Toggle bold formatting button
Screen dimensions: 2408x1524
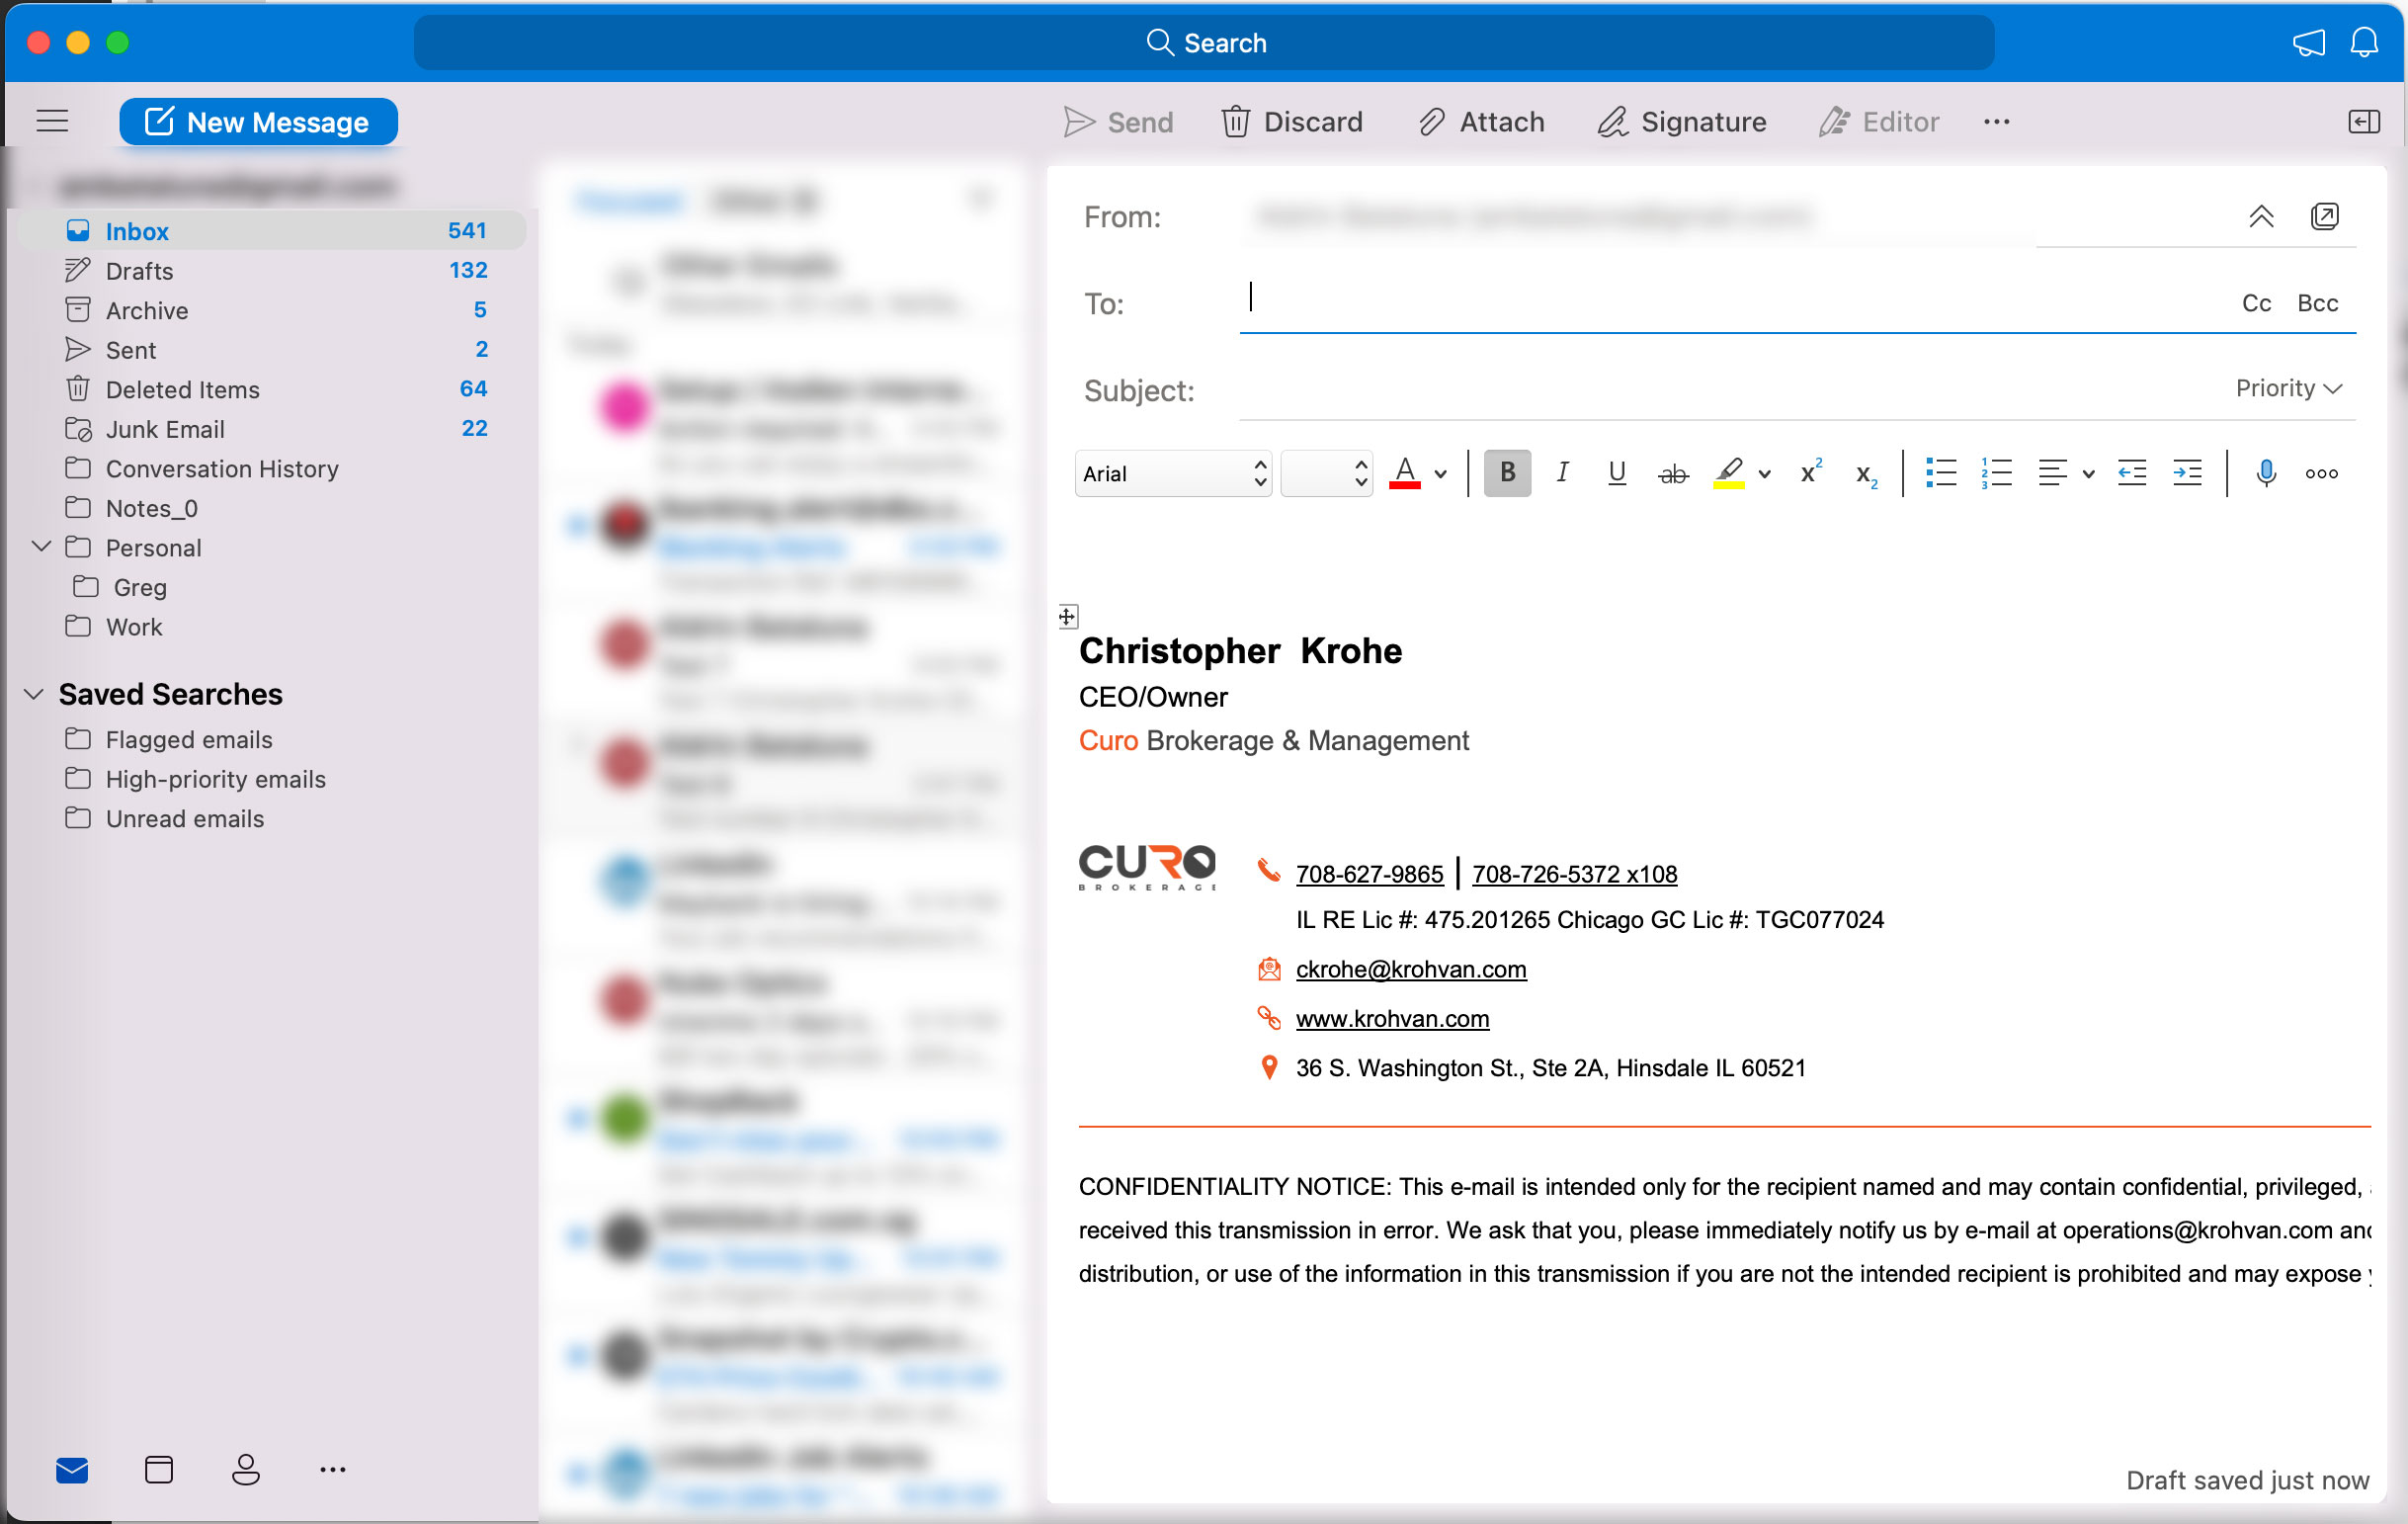1506,473
